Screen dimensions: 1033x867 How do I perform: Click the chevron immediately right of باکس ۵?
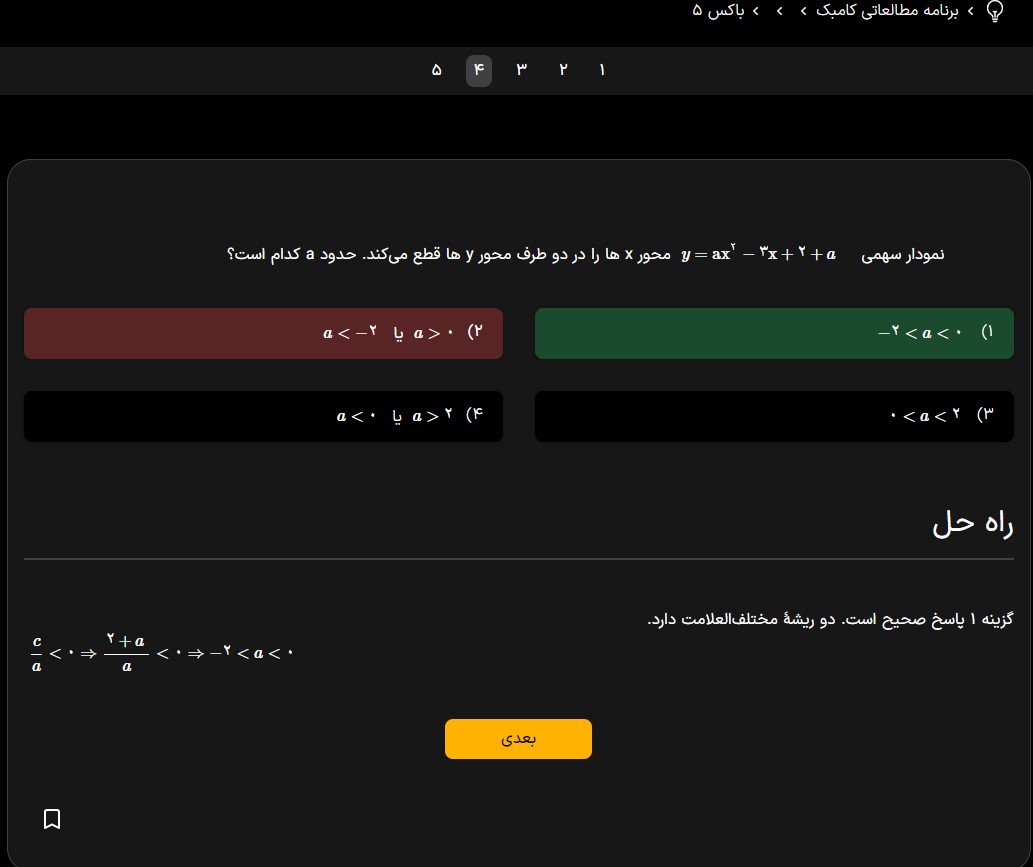pos(755,11)
